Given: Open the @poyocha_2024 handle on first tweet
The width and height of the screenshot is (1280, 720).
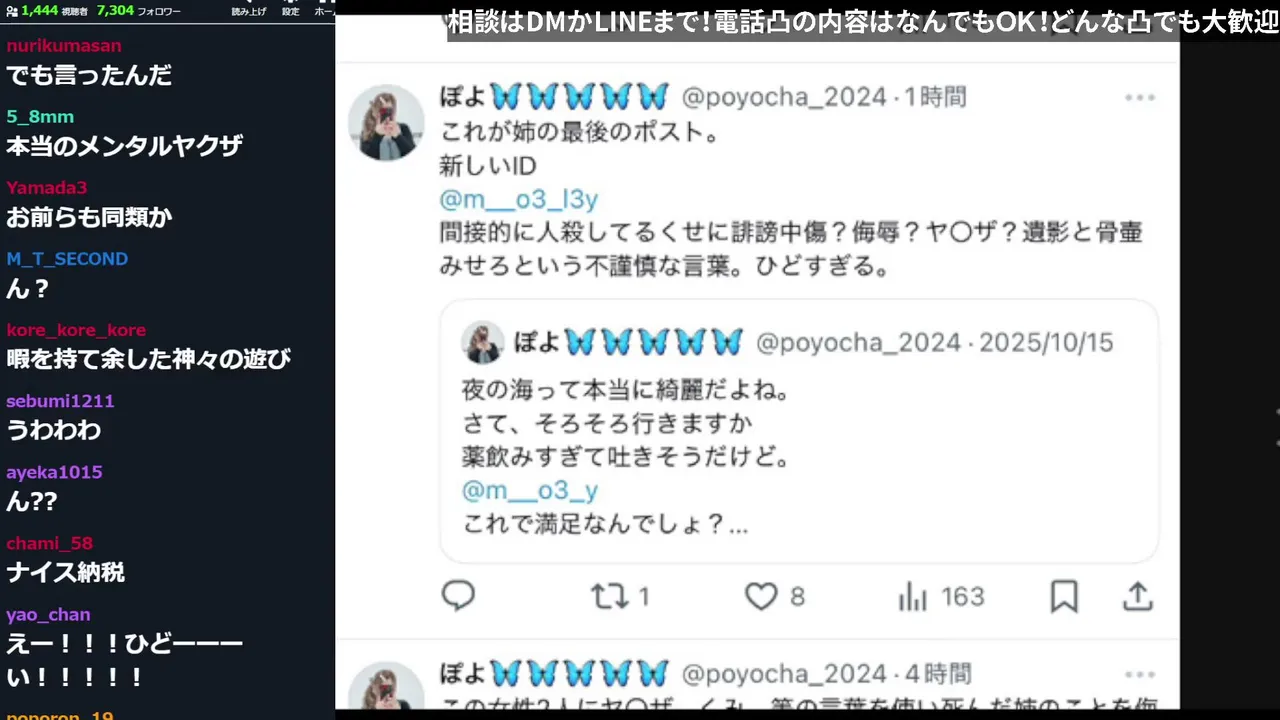Looking at the screenshot, I should point(784,97).
